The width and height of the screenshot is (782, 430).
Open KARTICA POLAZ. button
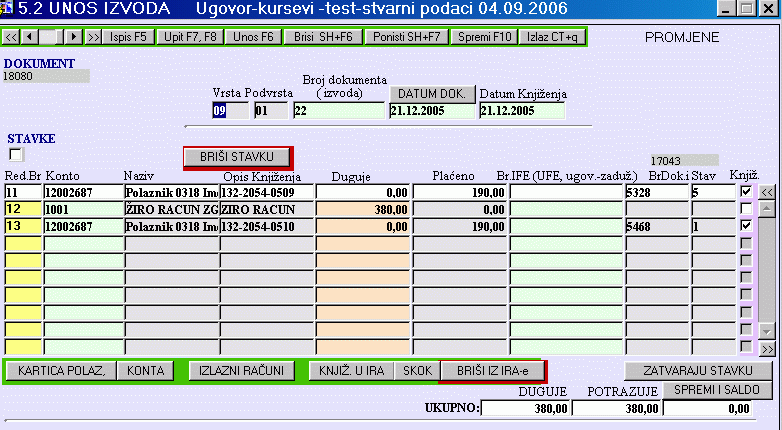pyautogui.click(x=61, y=371)
